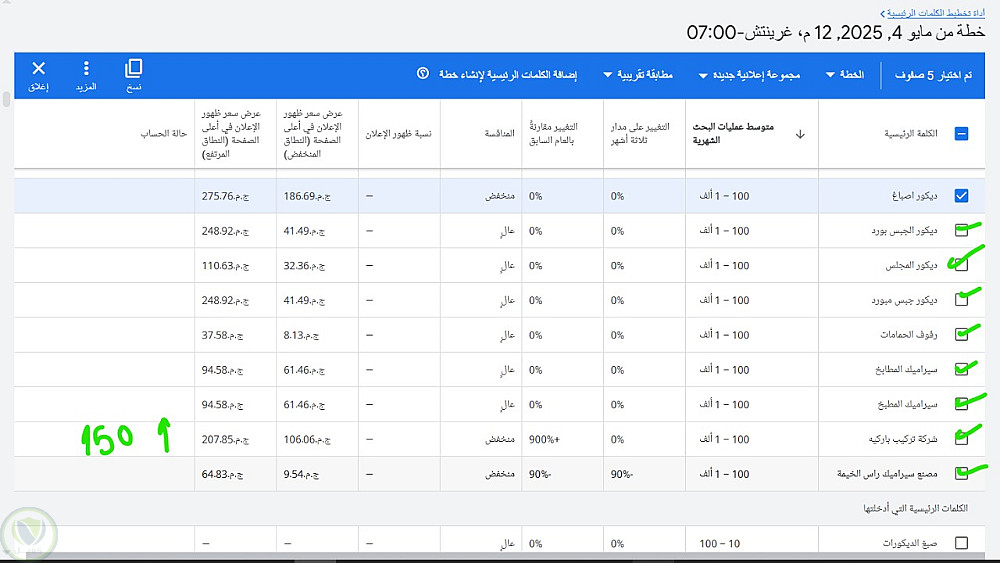
Task: Click the الكلمة الرئيسية column header
Action: point(911,133)
